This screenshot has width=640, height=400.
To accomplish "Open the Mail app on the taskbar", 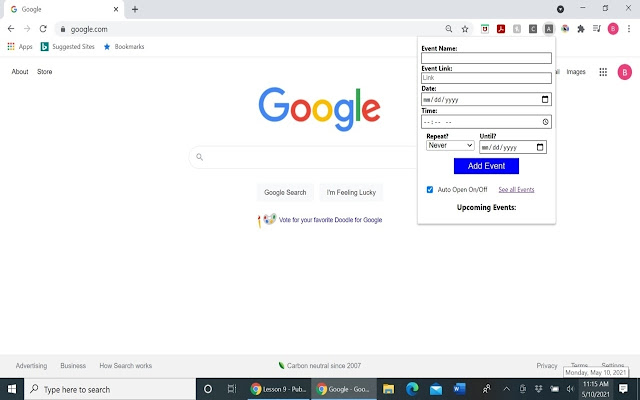I will tap(436, 389).
